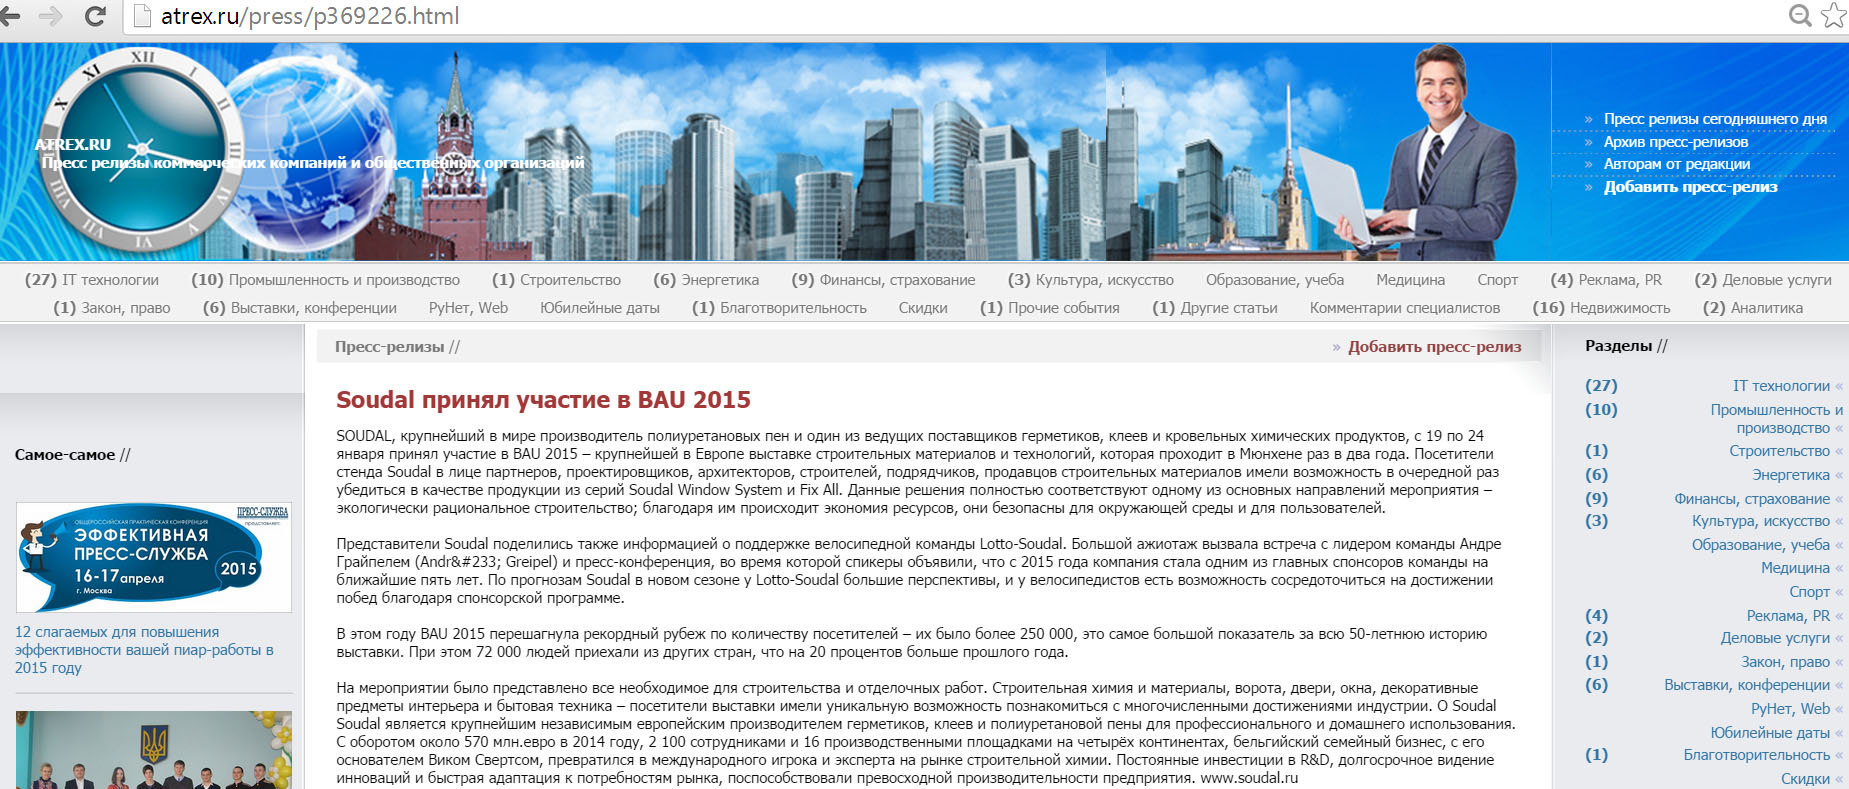1849x789 pixels.
Task: Open 'Благотворительность' in the Разделы sidebar
Action: click(x=1757, y=755)
